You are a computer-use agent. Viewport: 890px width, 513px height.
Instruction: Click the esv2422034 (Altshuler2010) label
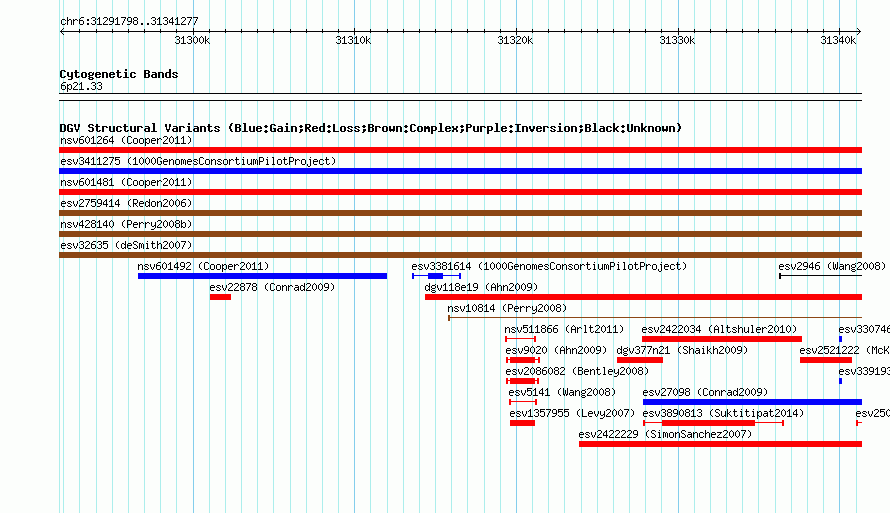(719, 329)
